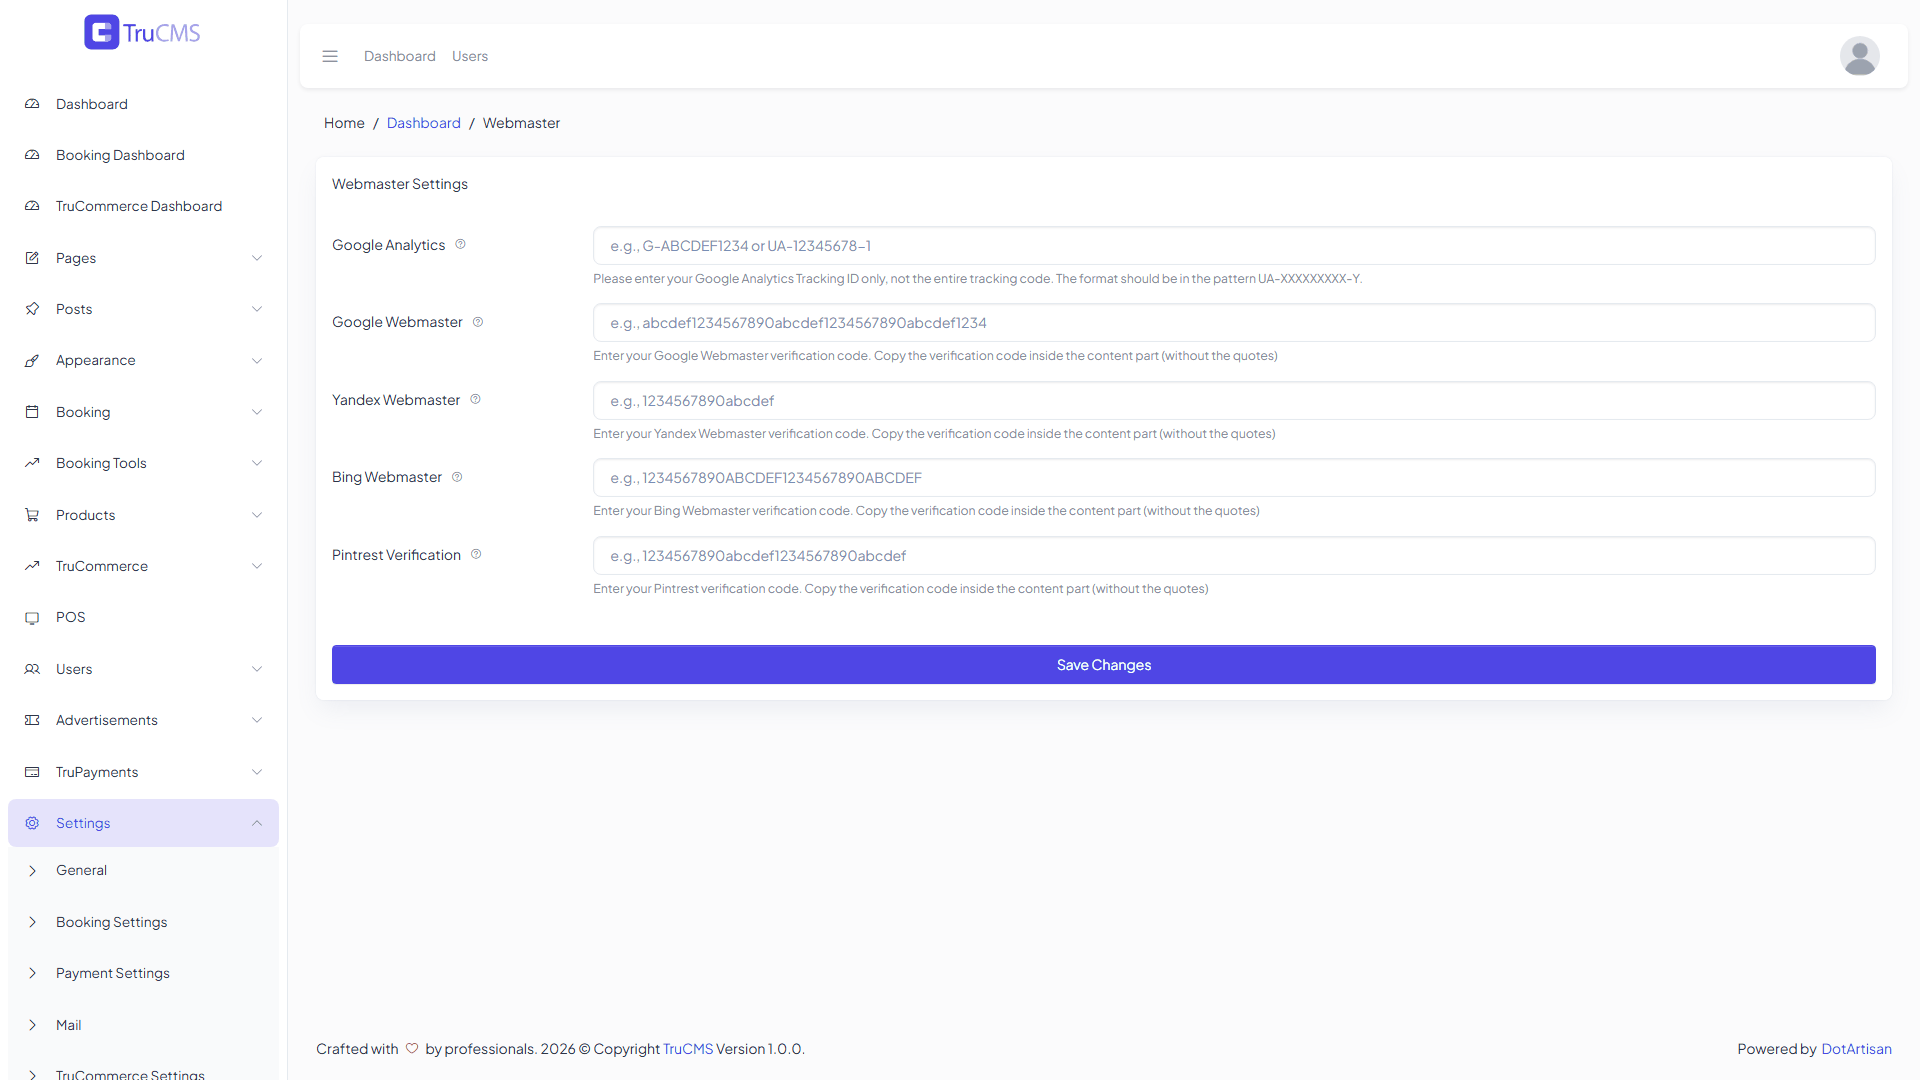Click the Pintrest Verification help icon

click(476, 554)
